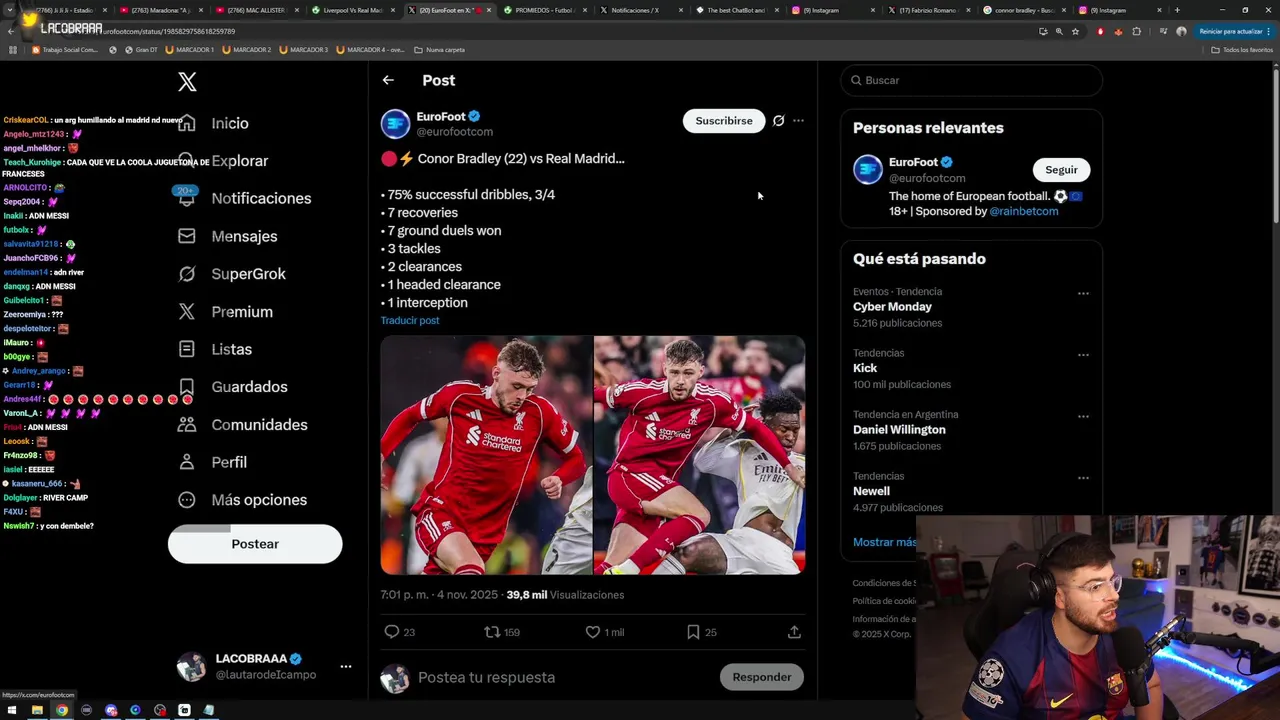Click Reiniciar para actualizar button
The width and height of the screenshot is (1280, 720).
(1234, 32)
